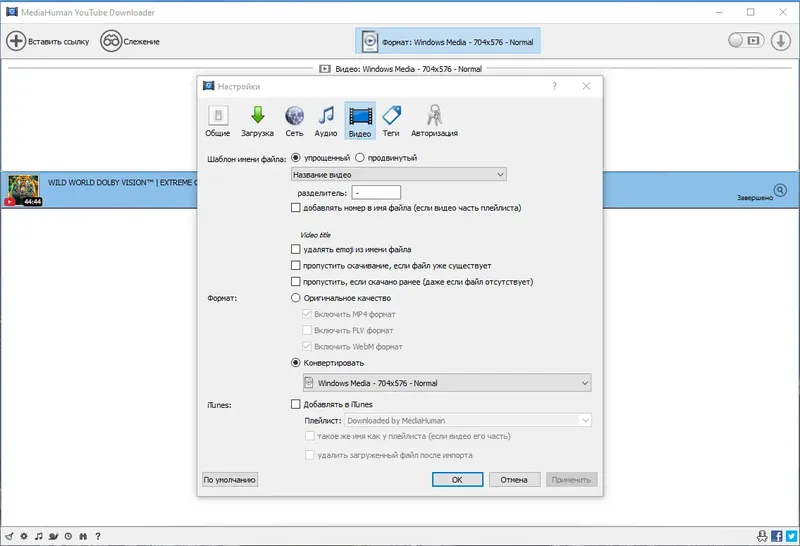
Task: Enable skipping download if file exists
Action: [295, 265]
